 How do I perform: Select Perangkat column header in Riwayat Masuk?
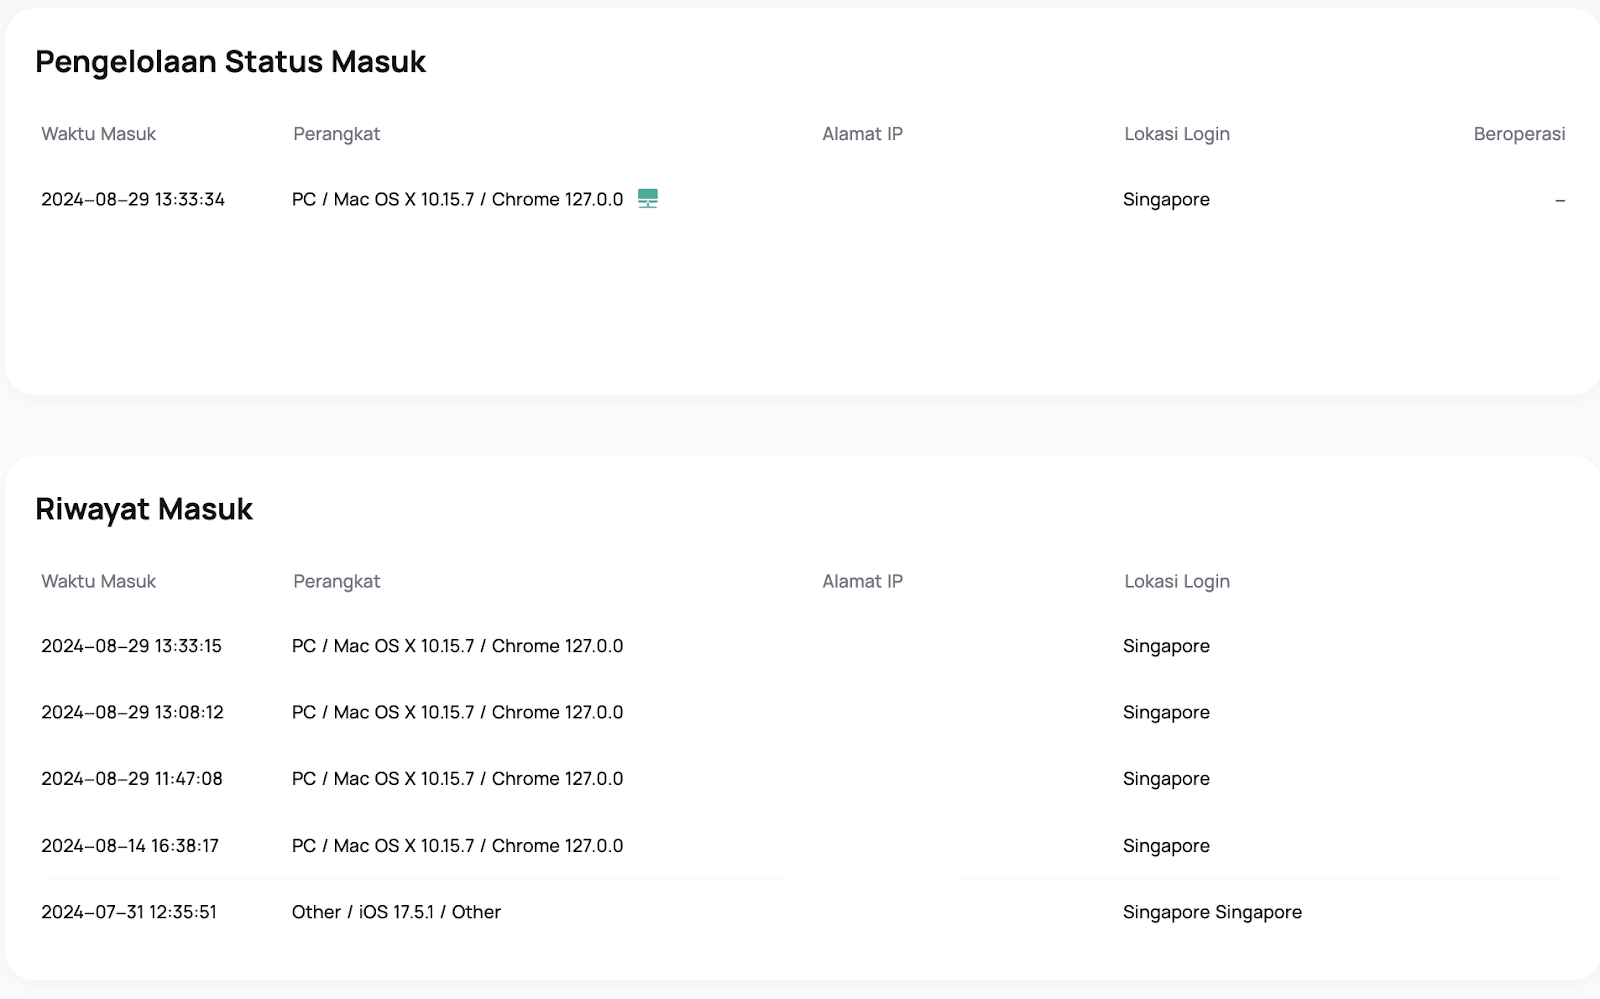tap(336, 581)
